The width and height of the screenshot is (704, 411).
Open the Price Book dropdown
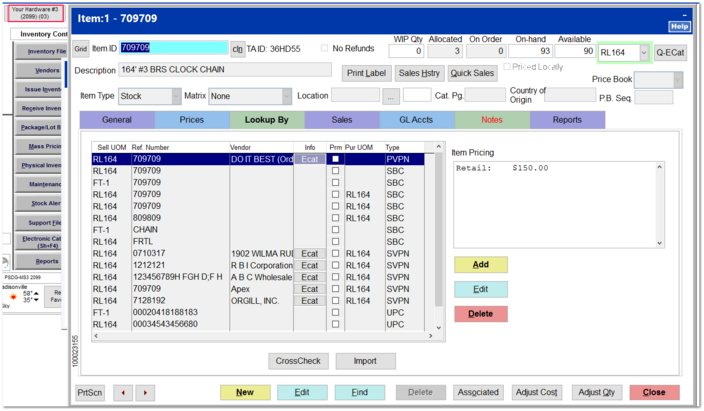(678, 80)
